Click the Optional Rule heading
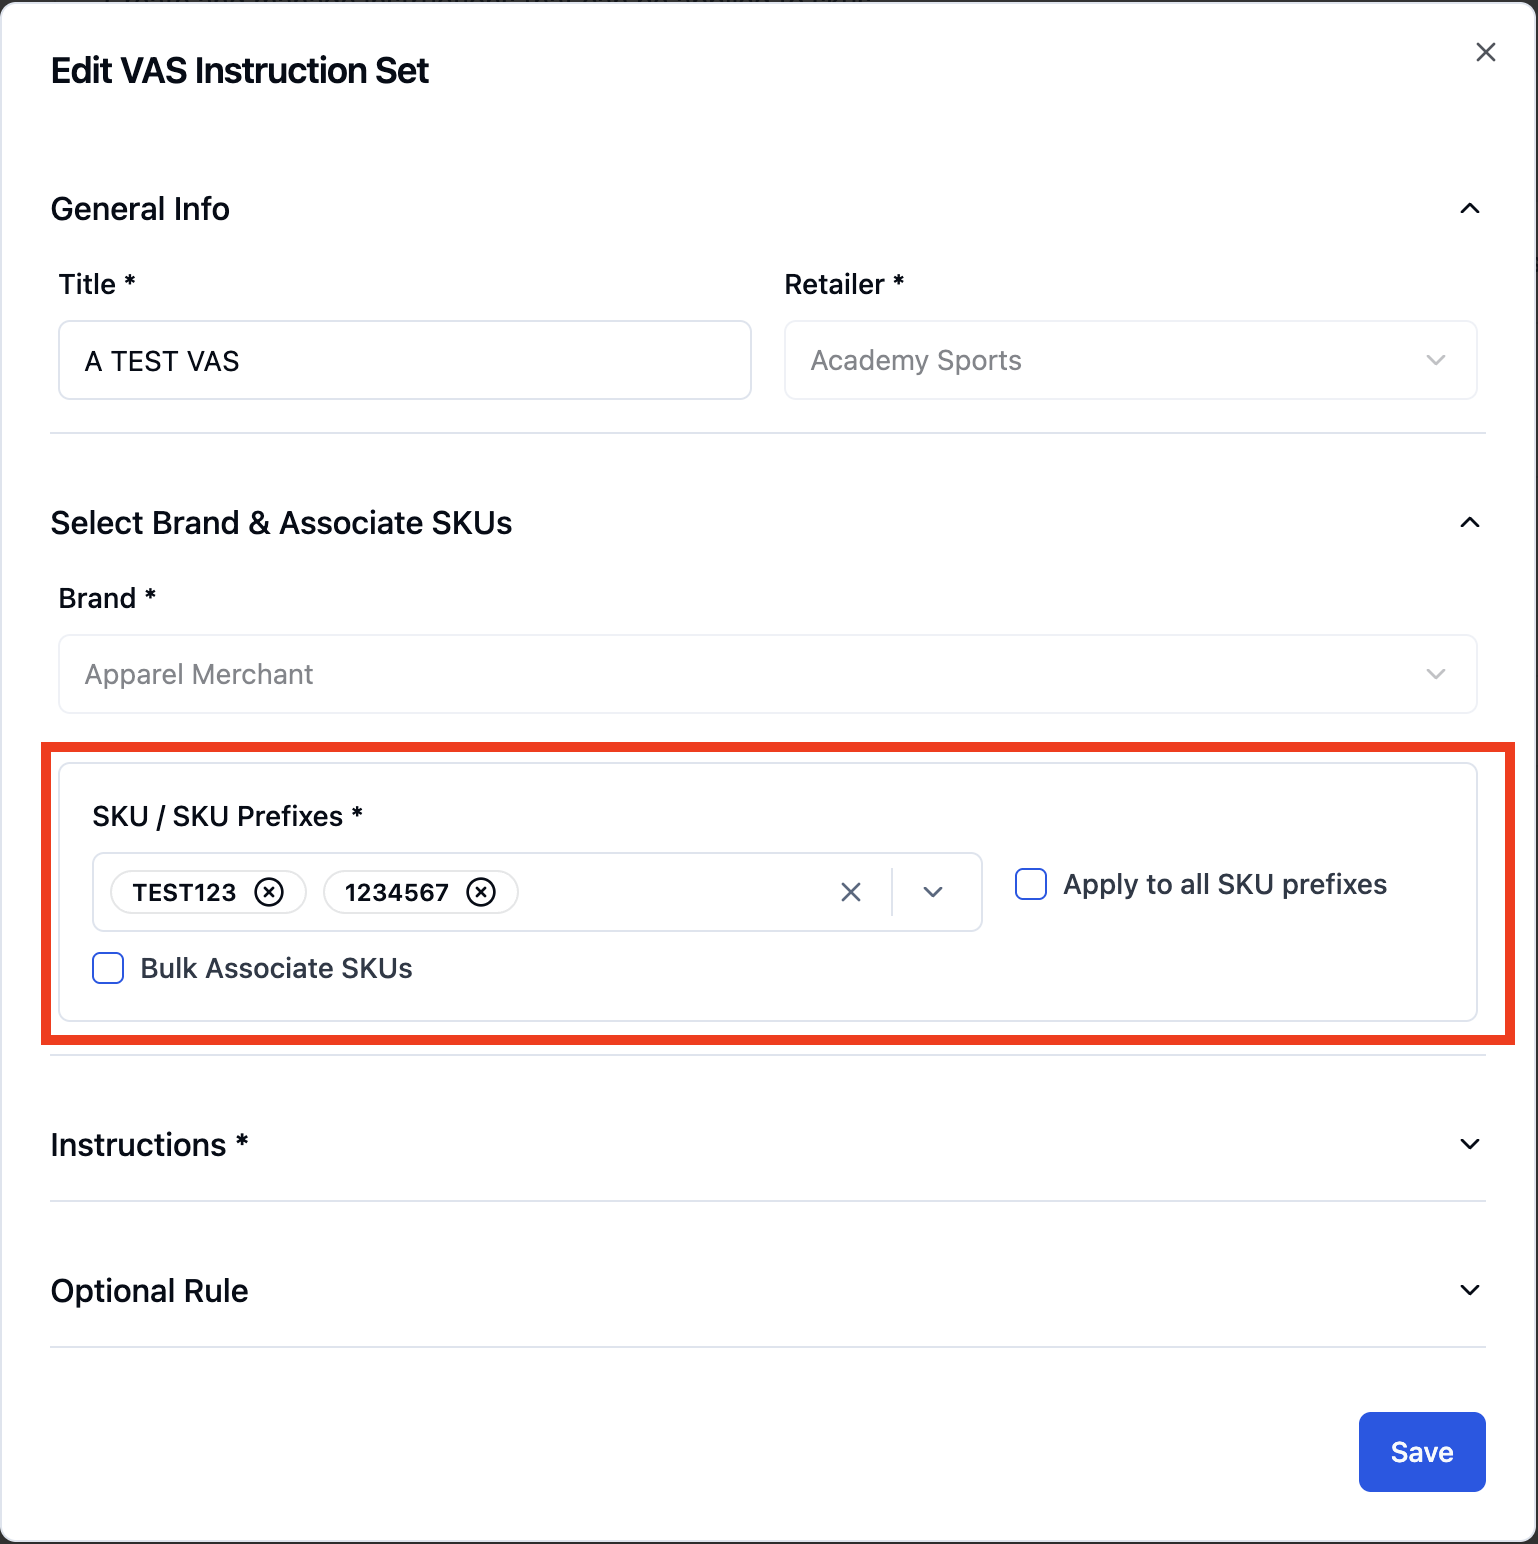This screenshot has width=1538, height=1544. coord(149,1291)
